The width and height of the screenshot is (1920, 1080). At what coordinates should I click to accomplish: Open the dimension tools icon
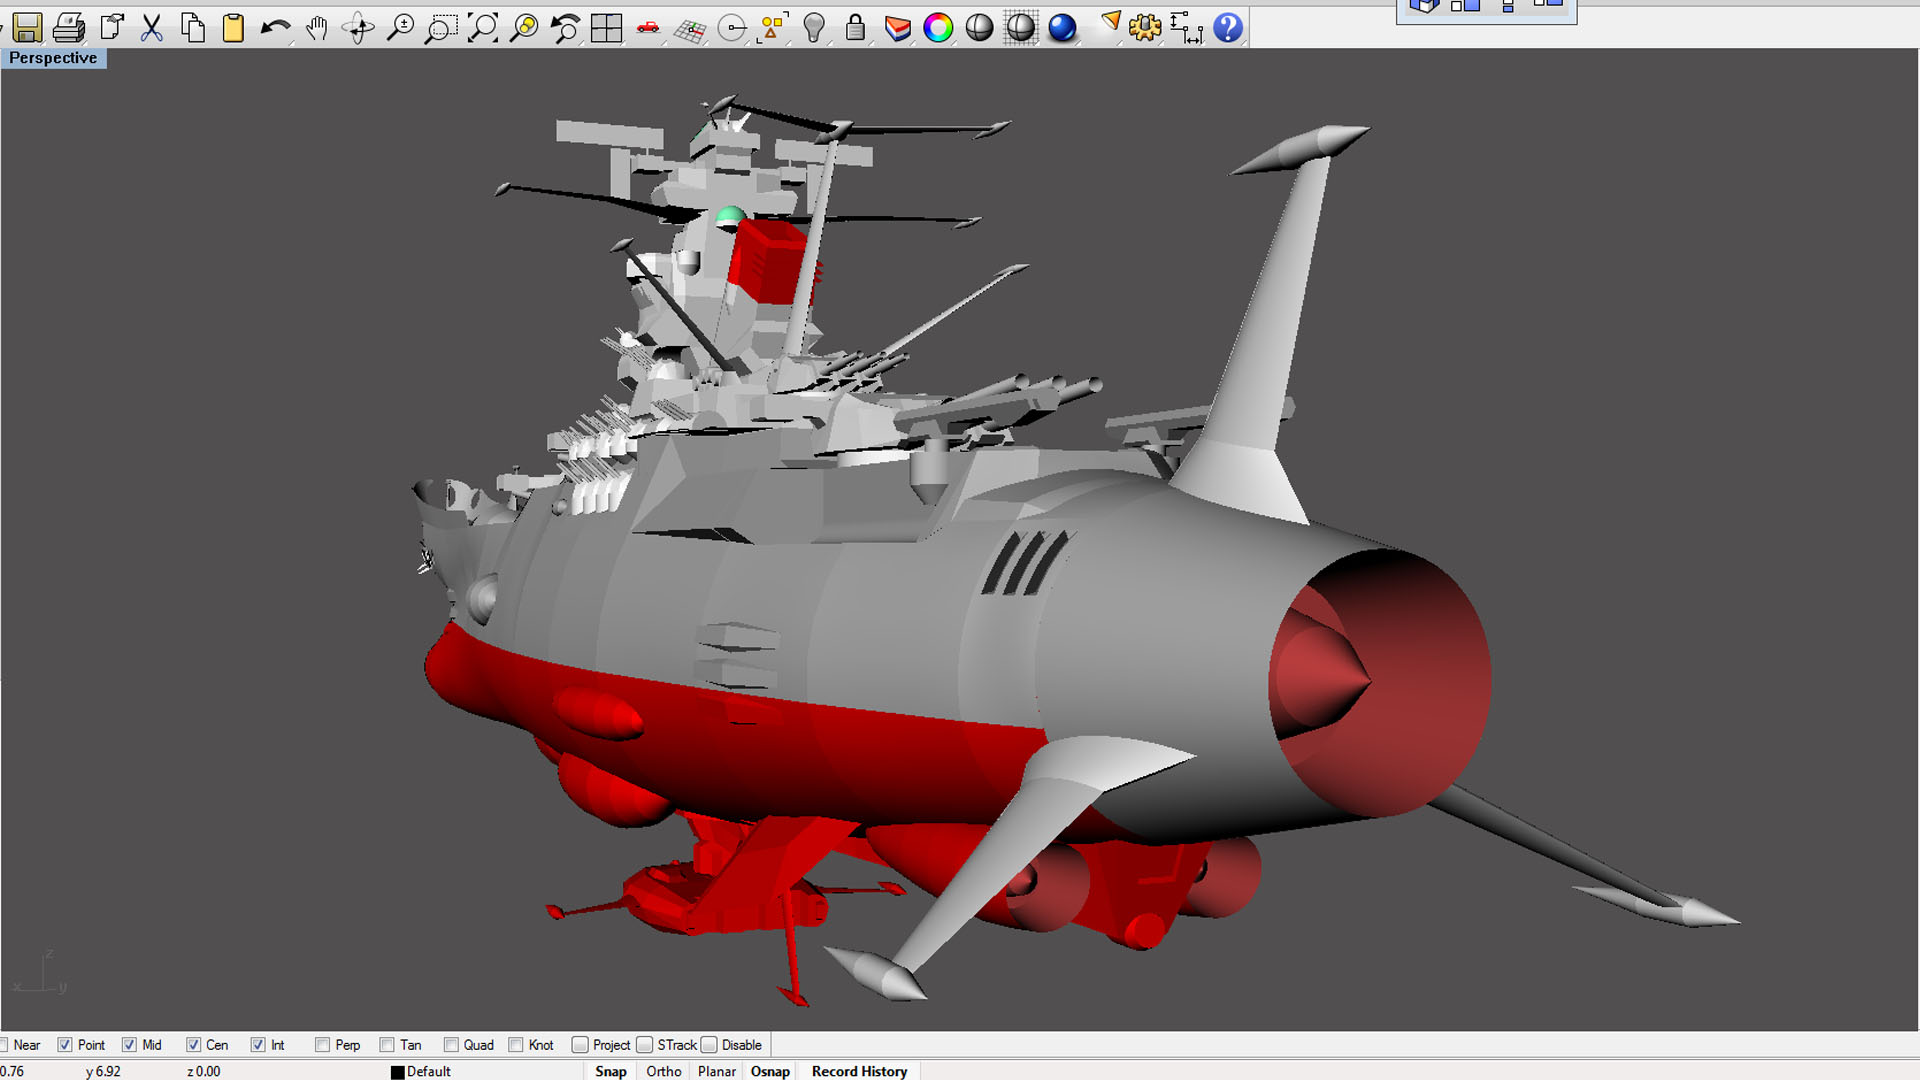click(x=1187, y=27)
